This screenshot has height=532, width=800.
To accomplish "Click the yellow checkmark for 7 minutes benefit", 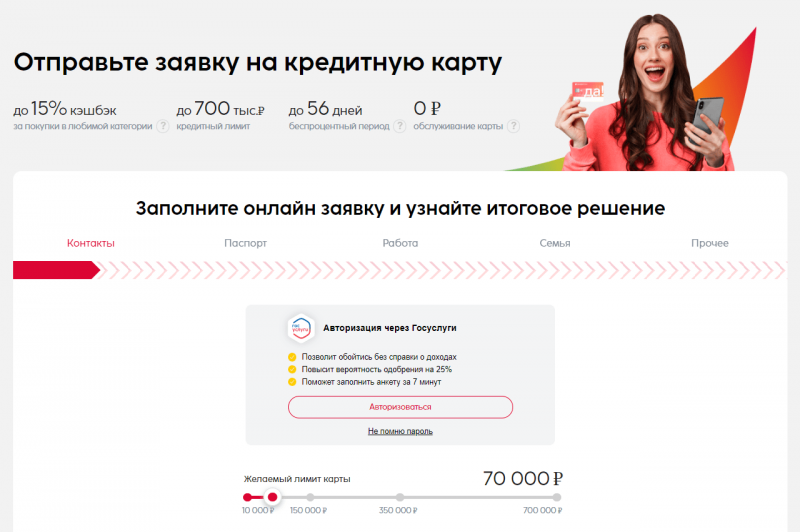I will 292,382.
